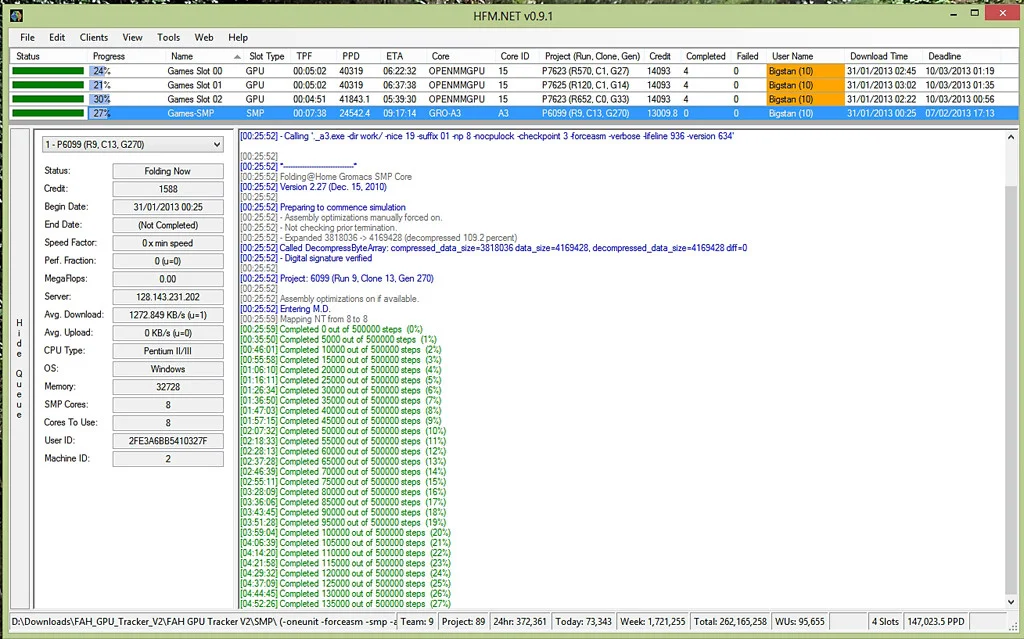Click the HFM.NET app icon in title bar
Viewport: 1024px width, 639px height.
(16, 15)
